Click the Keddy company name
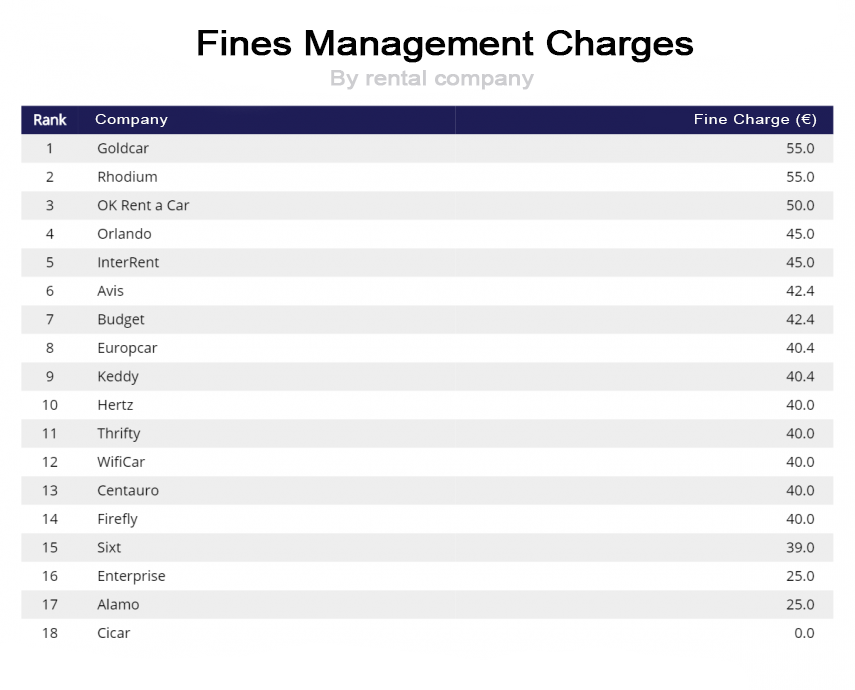 [118, 377]
